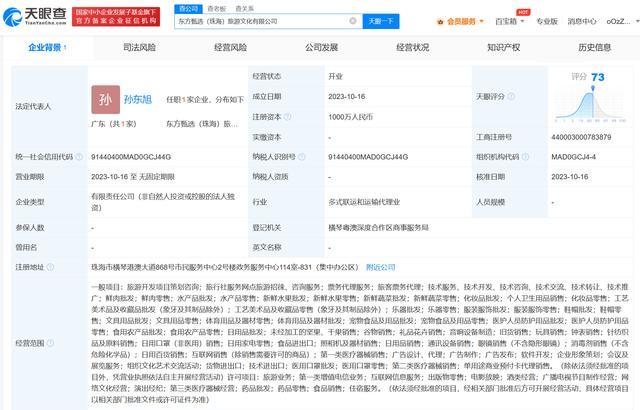Click the company name search field
The image size is (640, 410).
(260, 20)
